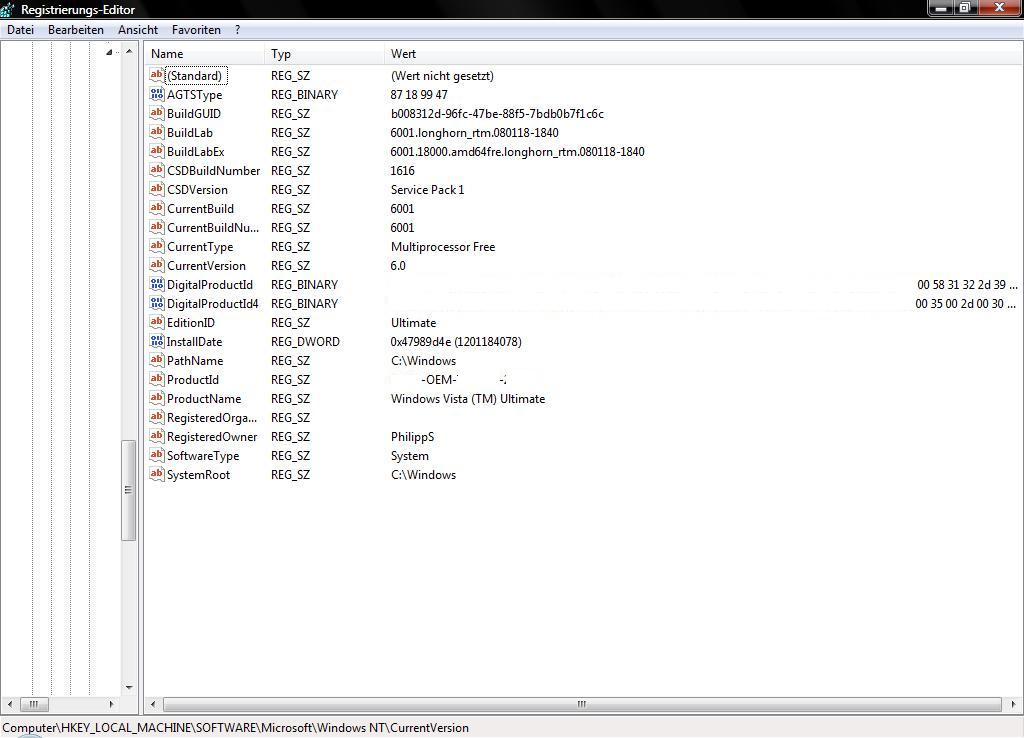
Task: Click the value '6001.longhorn_rtm.080118-1840'
Action: pyautogui.click(x=474, y=133)
